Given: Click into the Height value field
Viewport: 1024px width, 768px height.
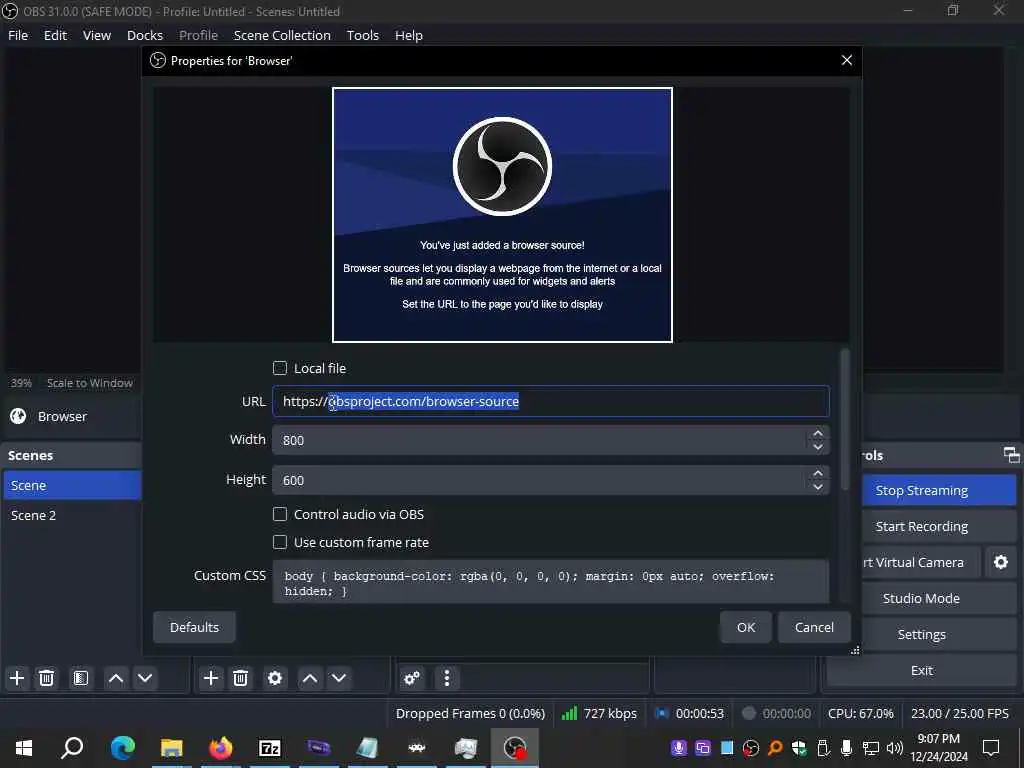Looking at the screenshot, I should 539,480.
